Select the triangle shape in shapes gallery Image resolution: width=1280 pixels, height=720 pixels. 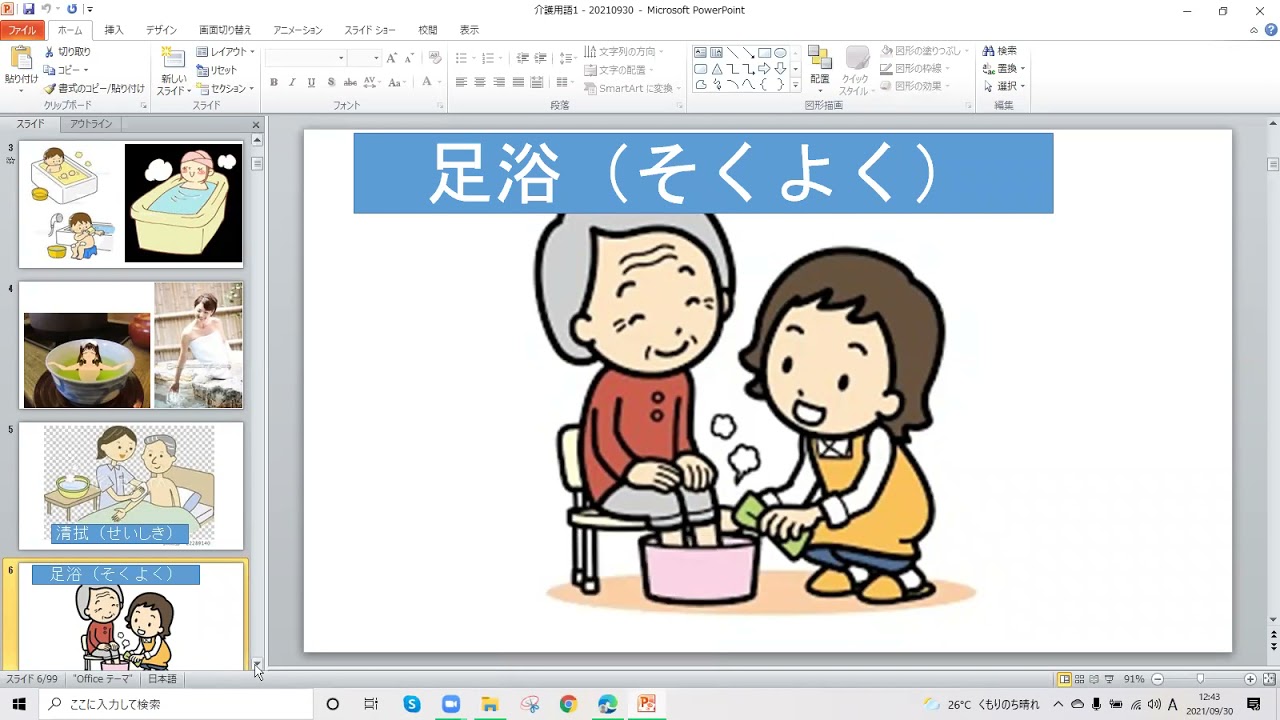point(716,69)
